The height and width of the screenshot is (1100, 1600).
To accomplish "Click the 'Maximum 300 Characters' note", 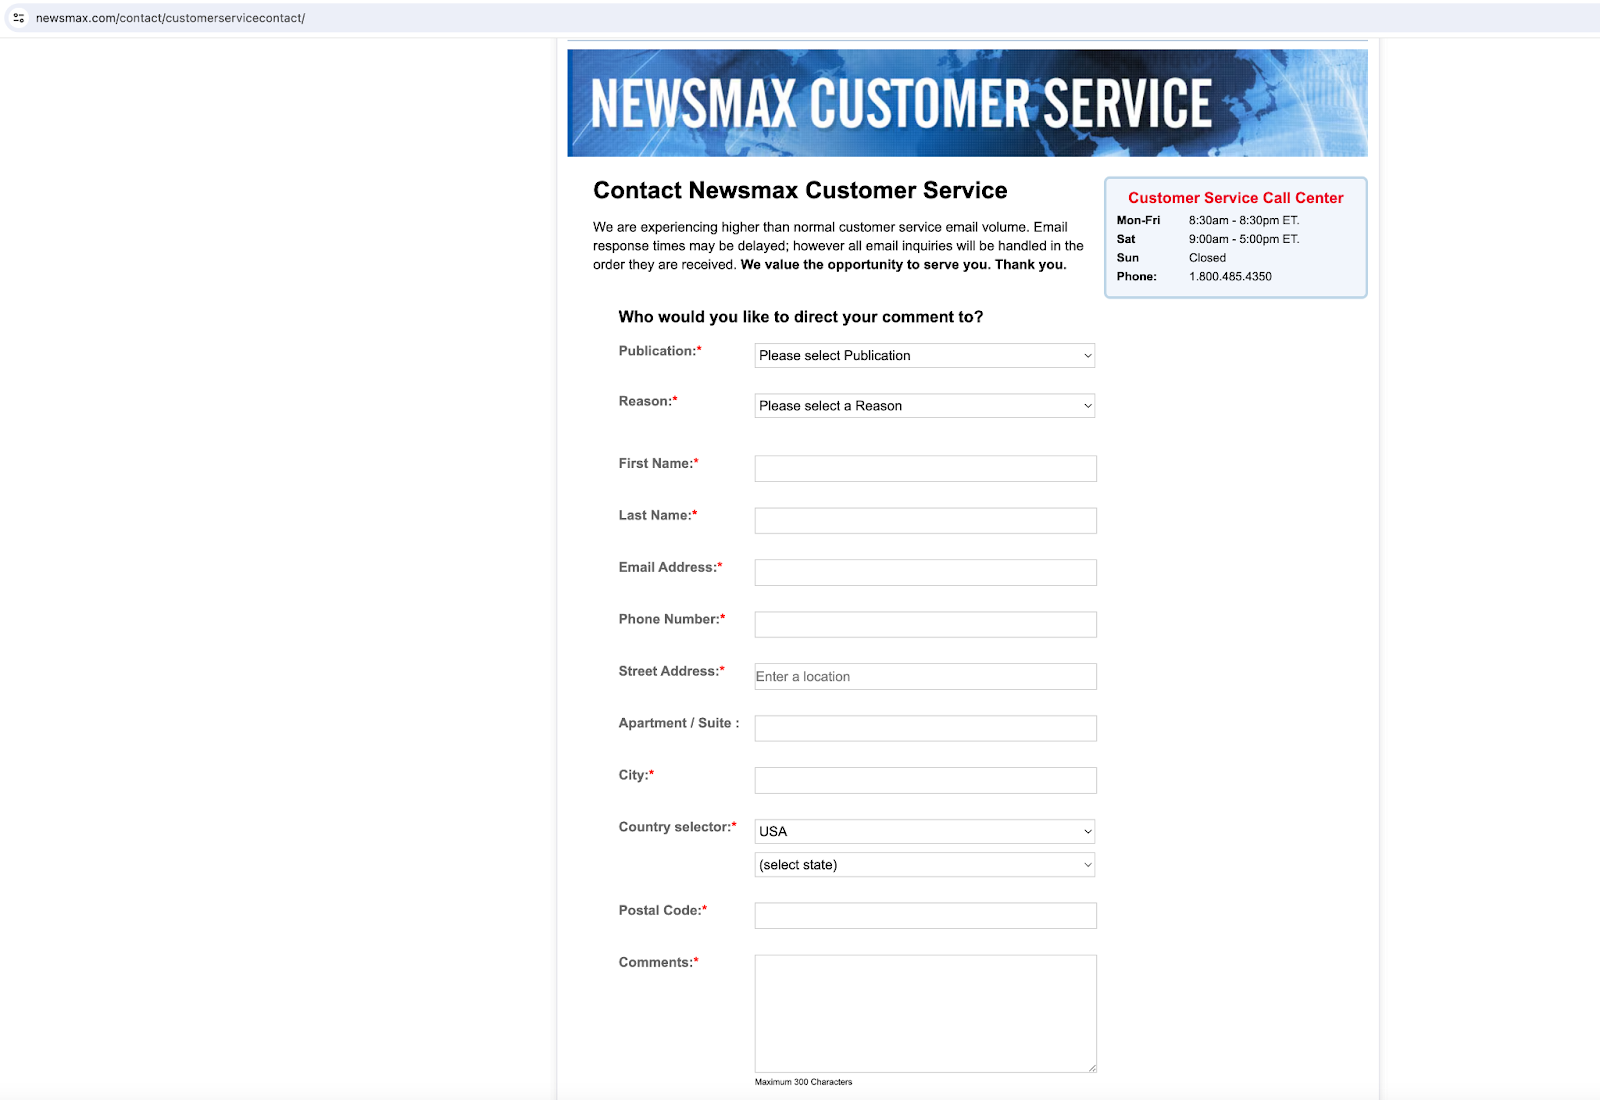I will pyautogui.click(x=804, y=1082).
